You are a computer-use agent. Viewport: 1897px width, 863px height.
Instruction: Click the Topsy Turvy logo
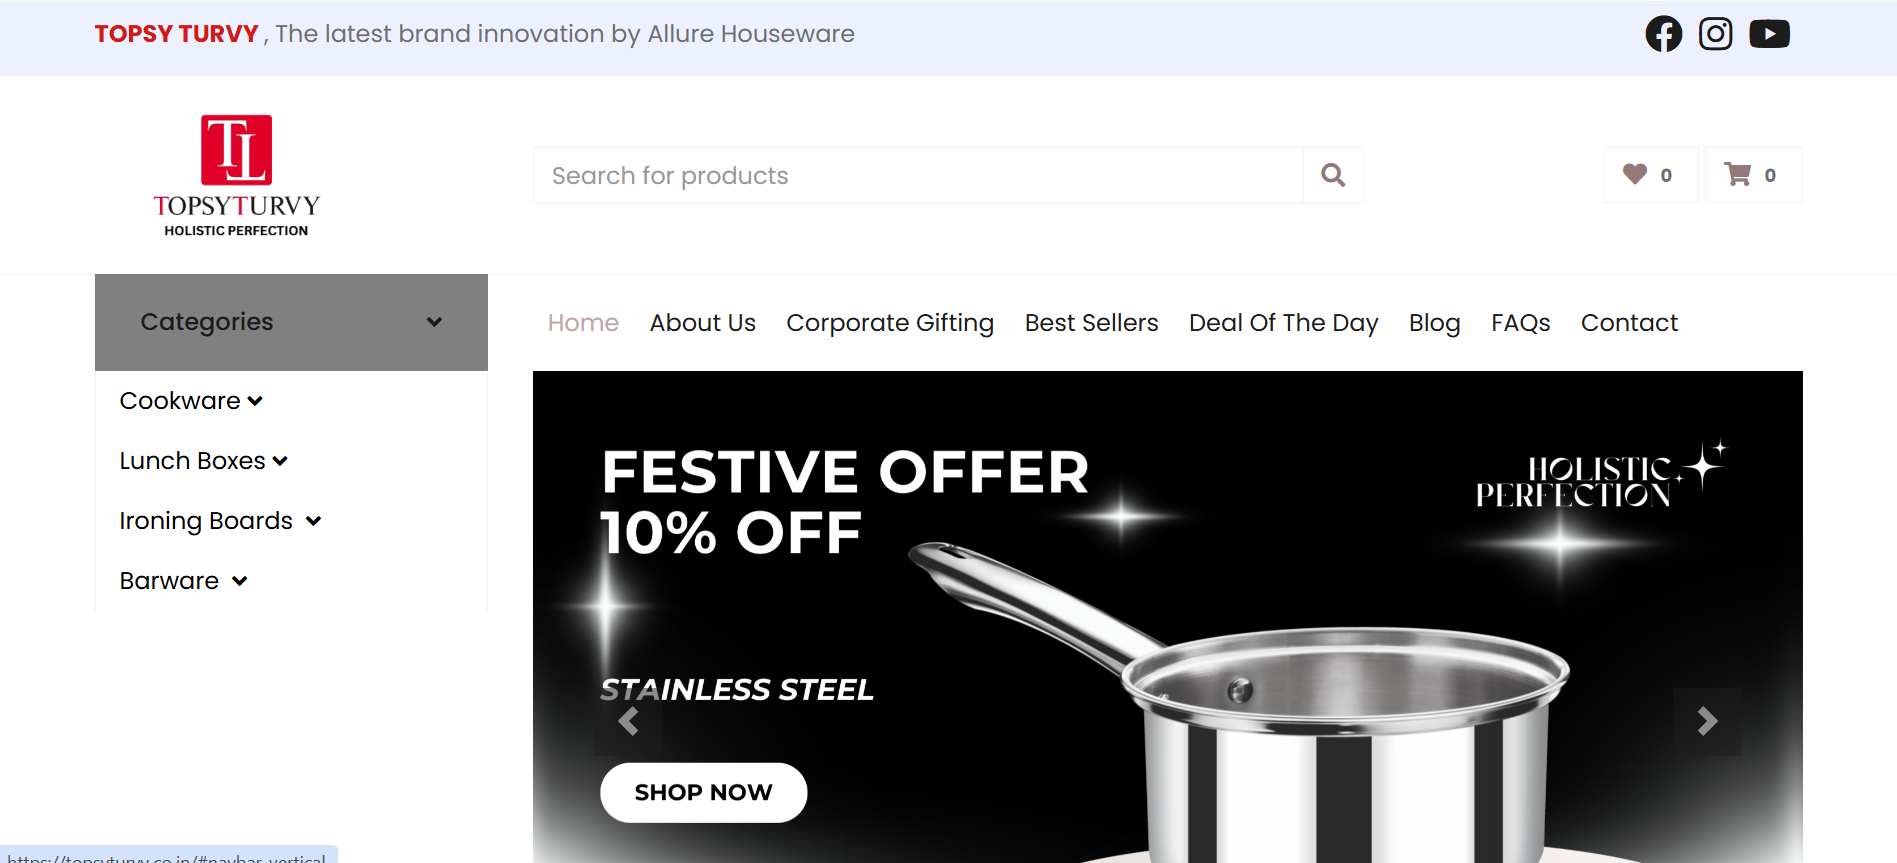(237, 176)
